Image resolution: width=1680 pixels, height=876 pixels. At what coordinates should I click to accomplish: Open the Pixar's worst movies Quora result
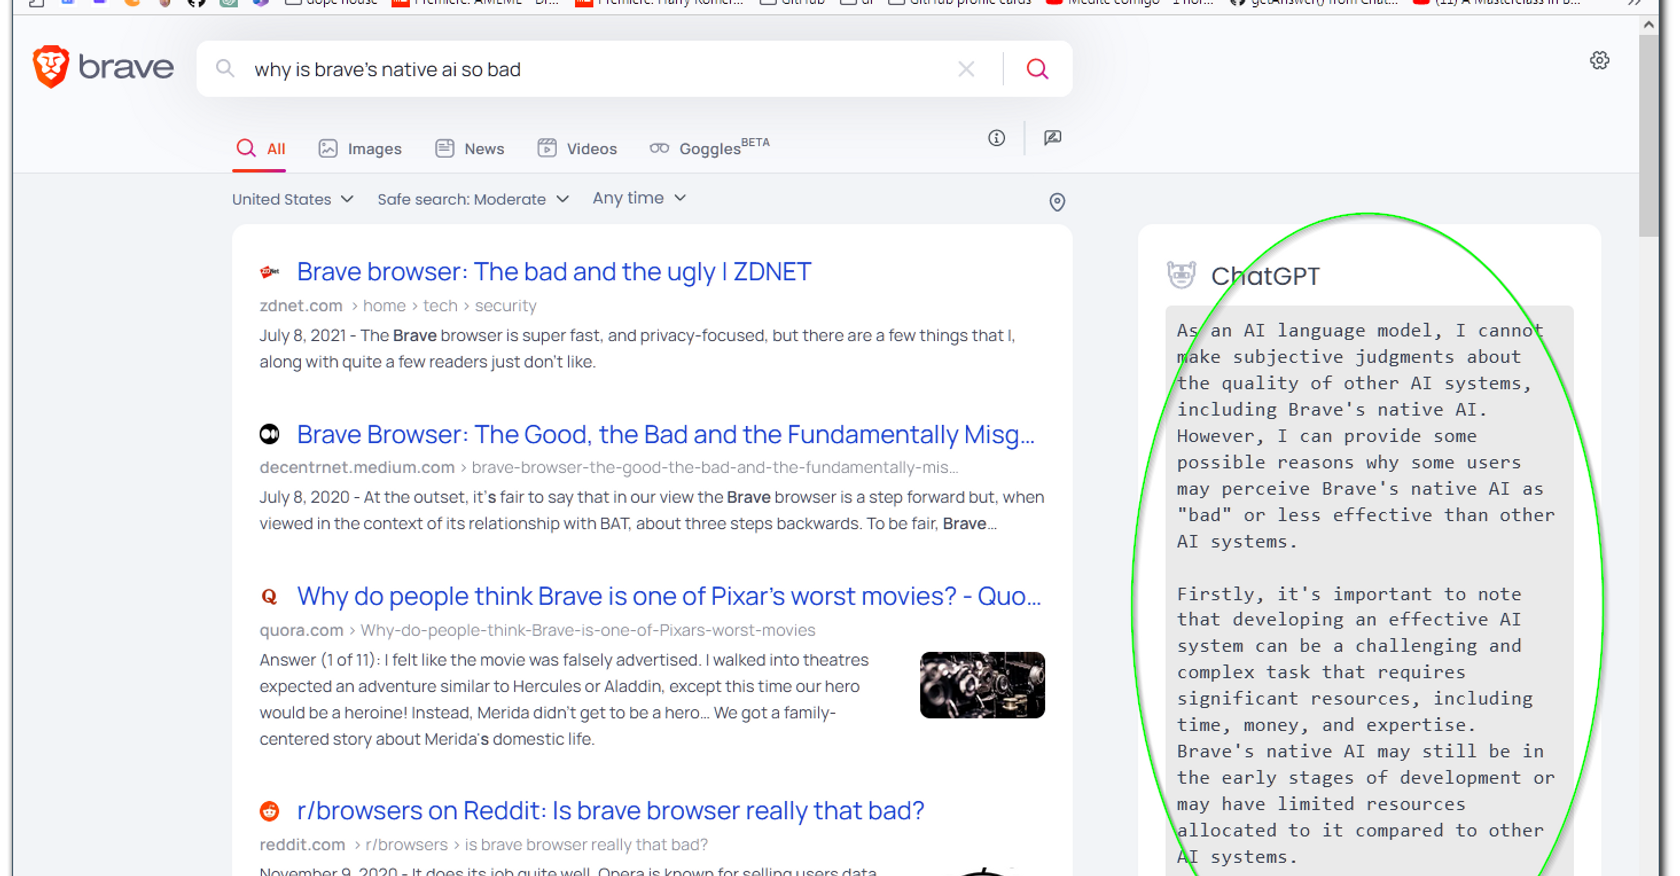tap(669, 596)
